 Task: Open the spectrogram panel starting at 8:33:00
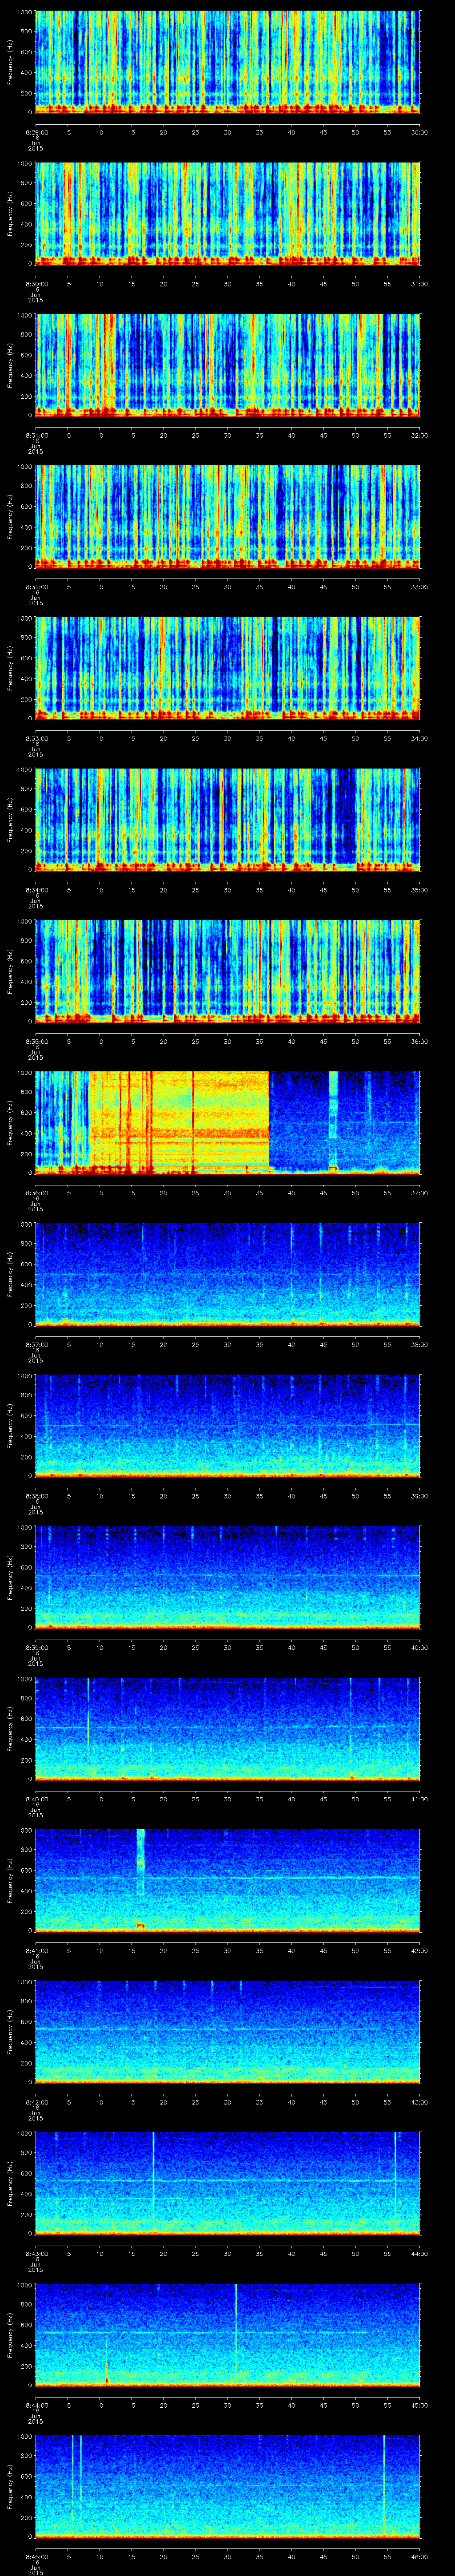(228, 668)
